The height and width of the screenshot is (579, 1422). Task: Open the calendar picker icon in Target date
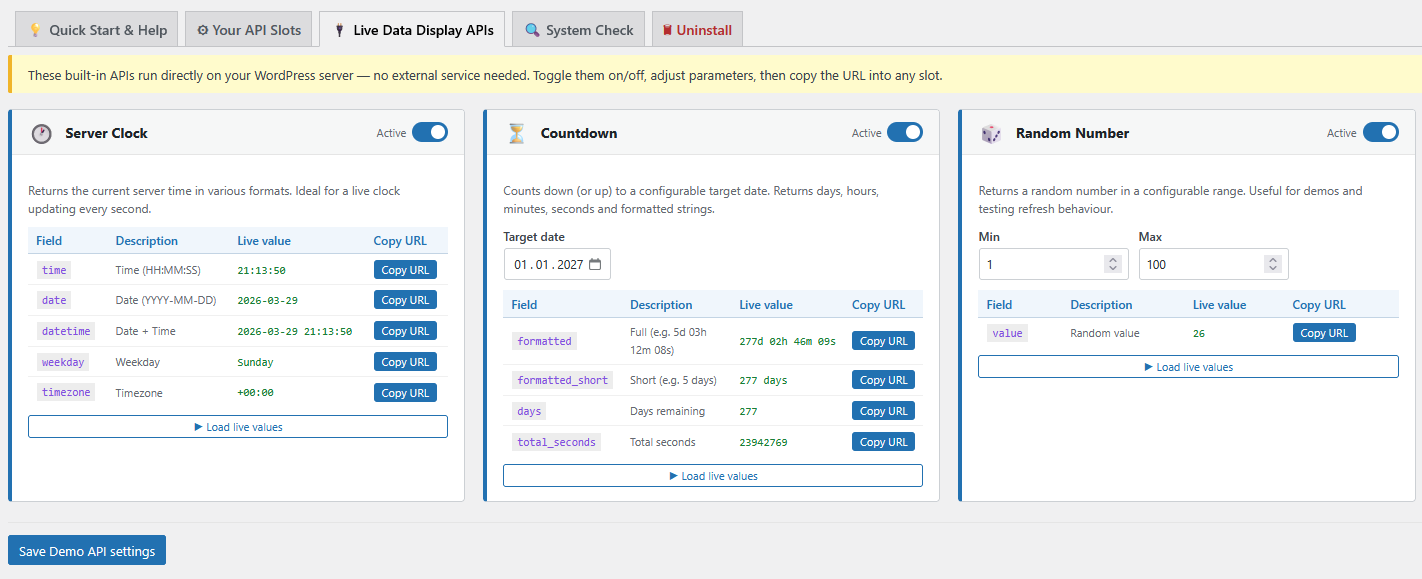(595, 265)
